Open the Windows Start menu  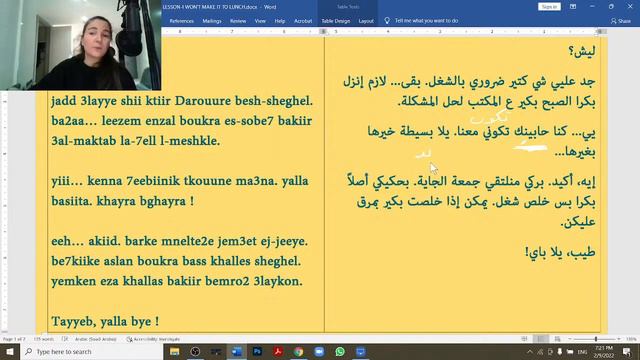point(10,351)
